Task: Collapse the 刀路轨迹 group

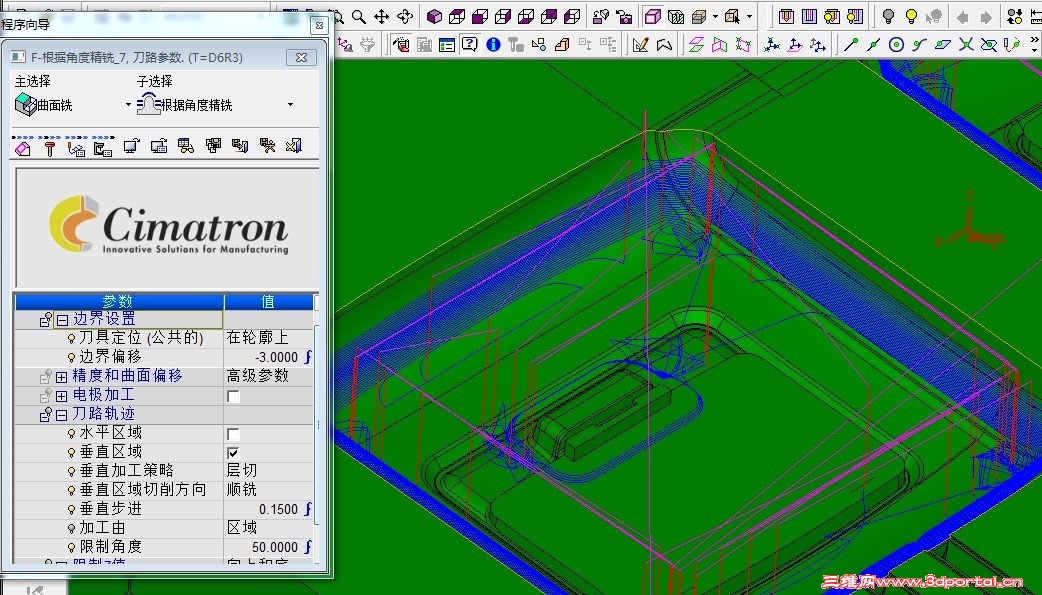Action: (x=62, y=415)
